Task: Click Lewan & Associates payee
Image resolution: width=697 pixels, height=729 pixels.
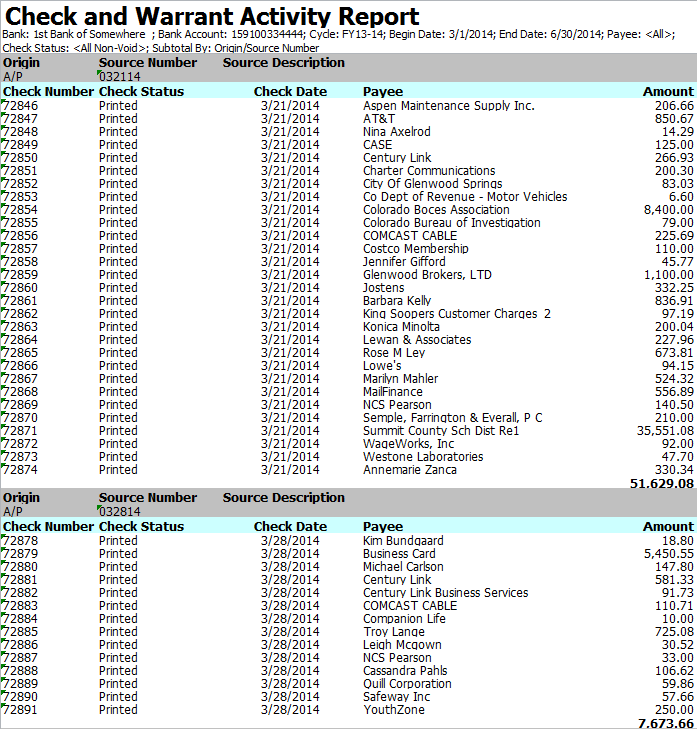Action: [417, 340]
